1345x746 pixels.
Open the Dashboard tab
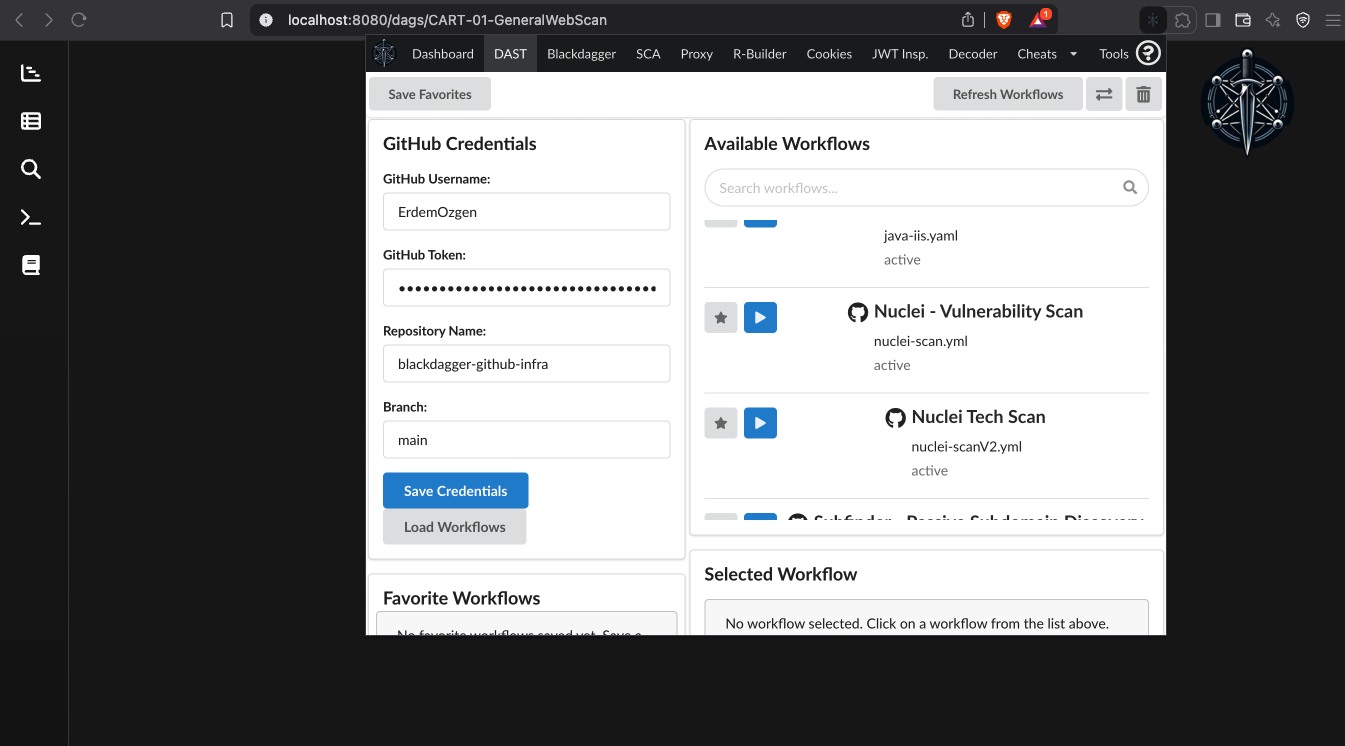click(x=443, y=54)
